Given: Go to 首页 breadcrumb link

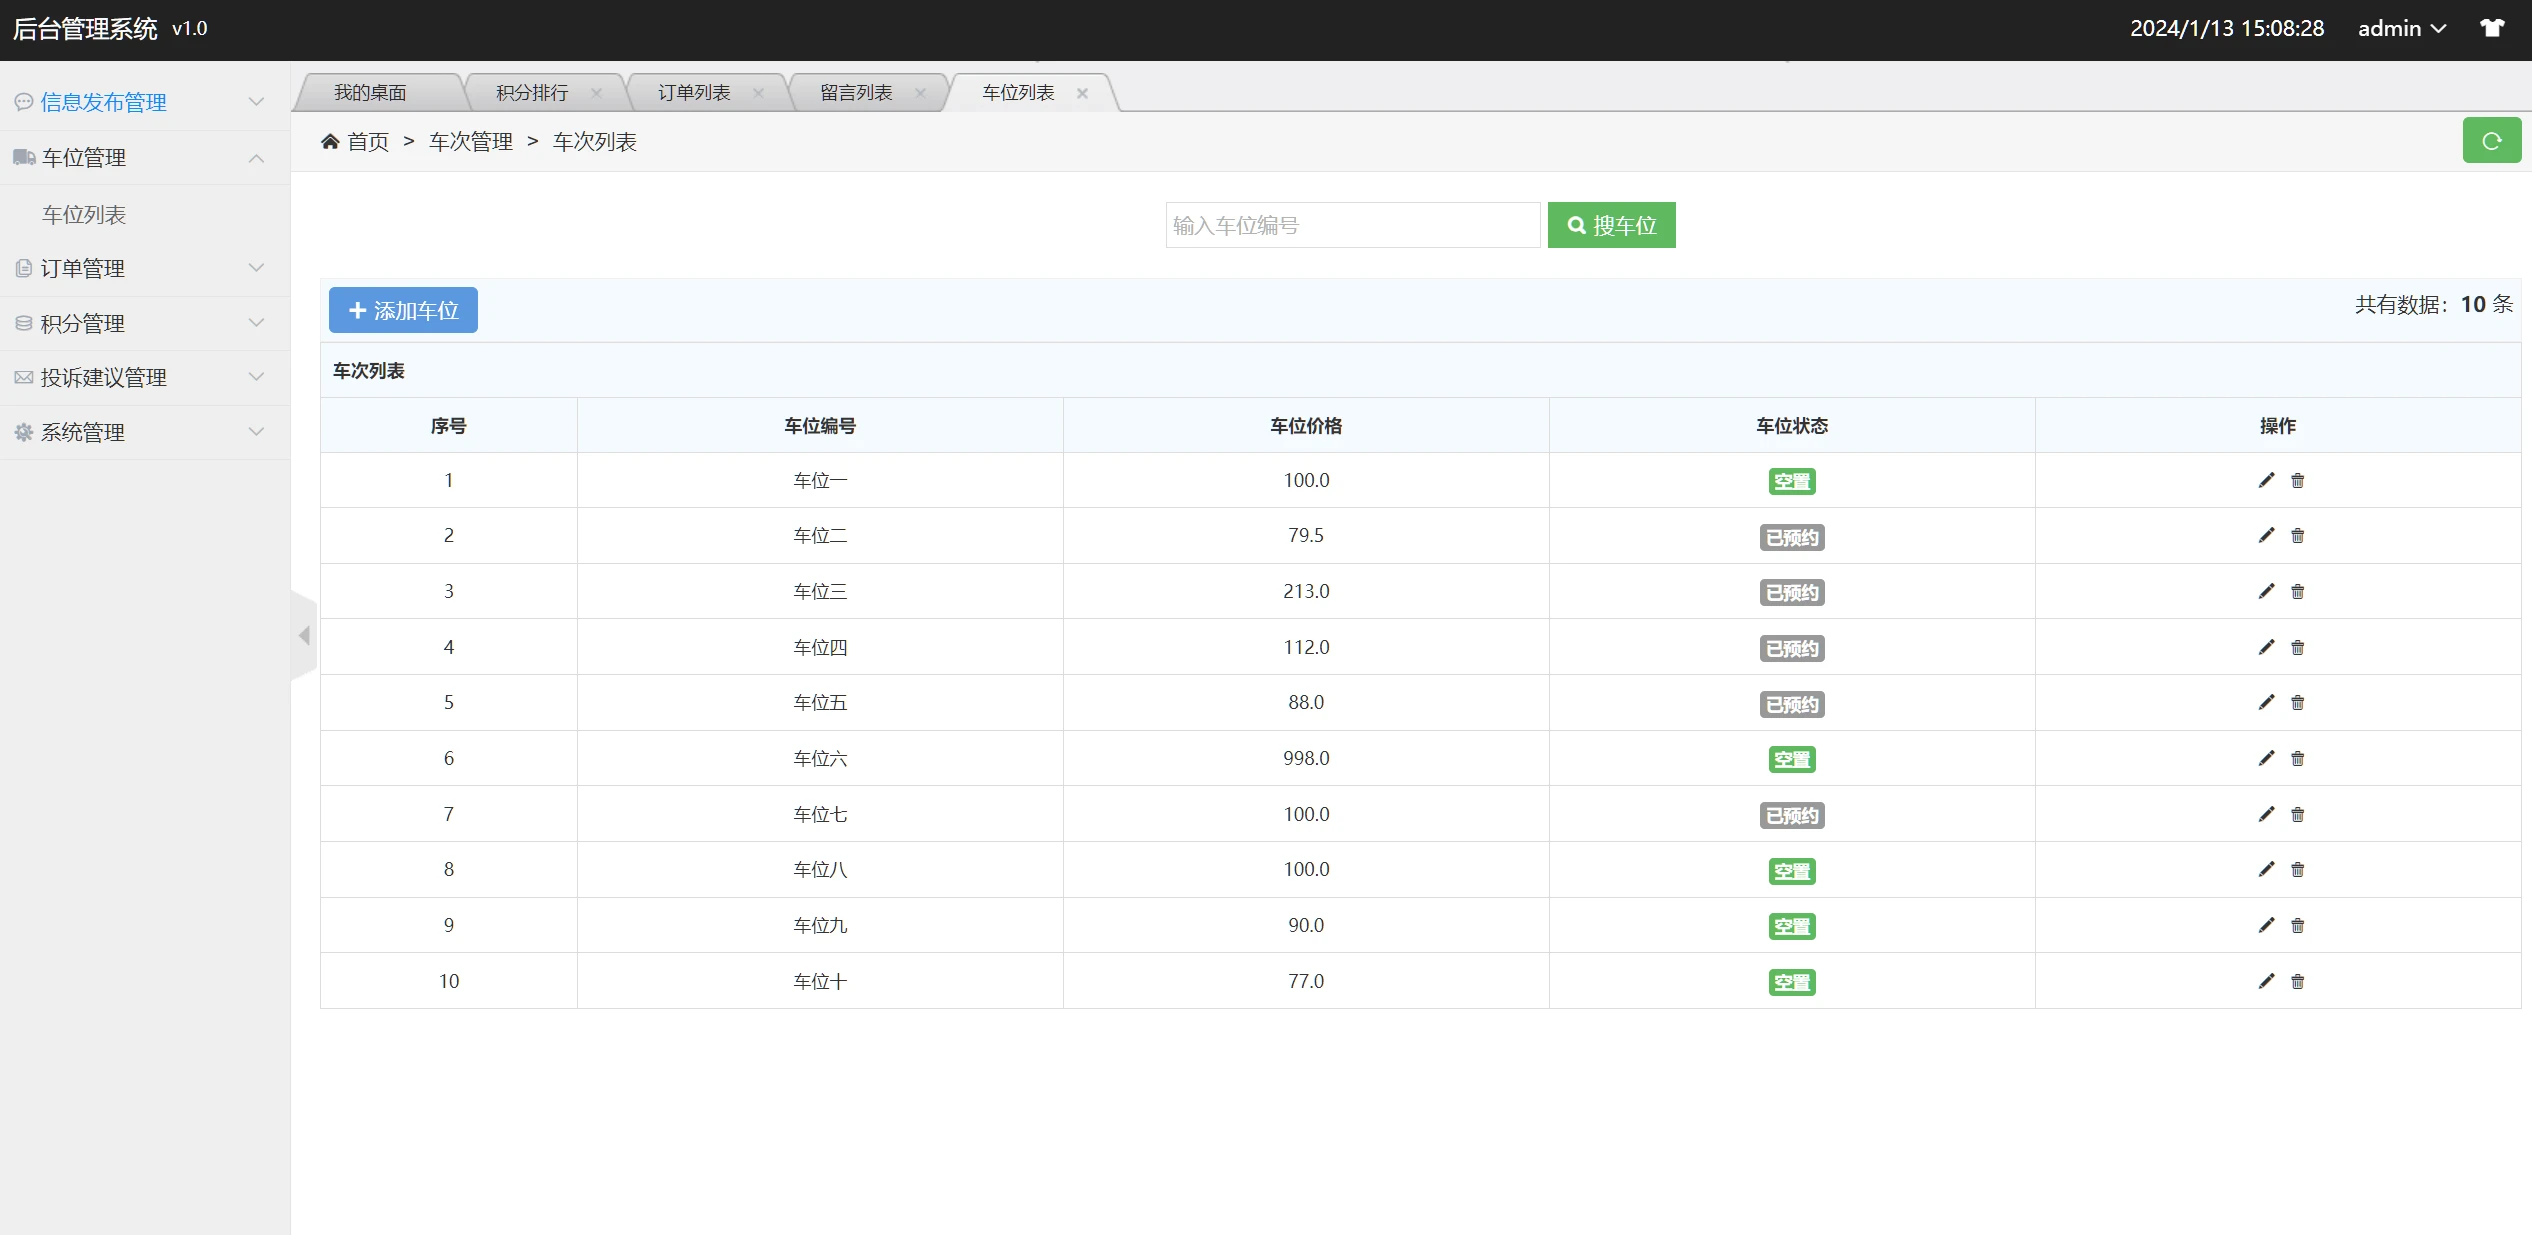Looking at the screenshot, I should coord(368,142).
